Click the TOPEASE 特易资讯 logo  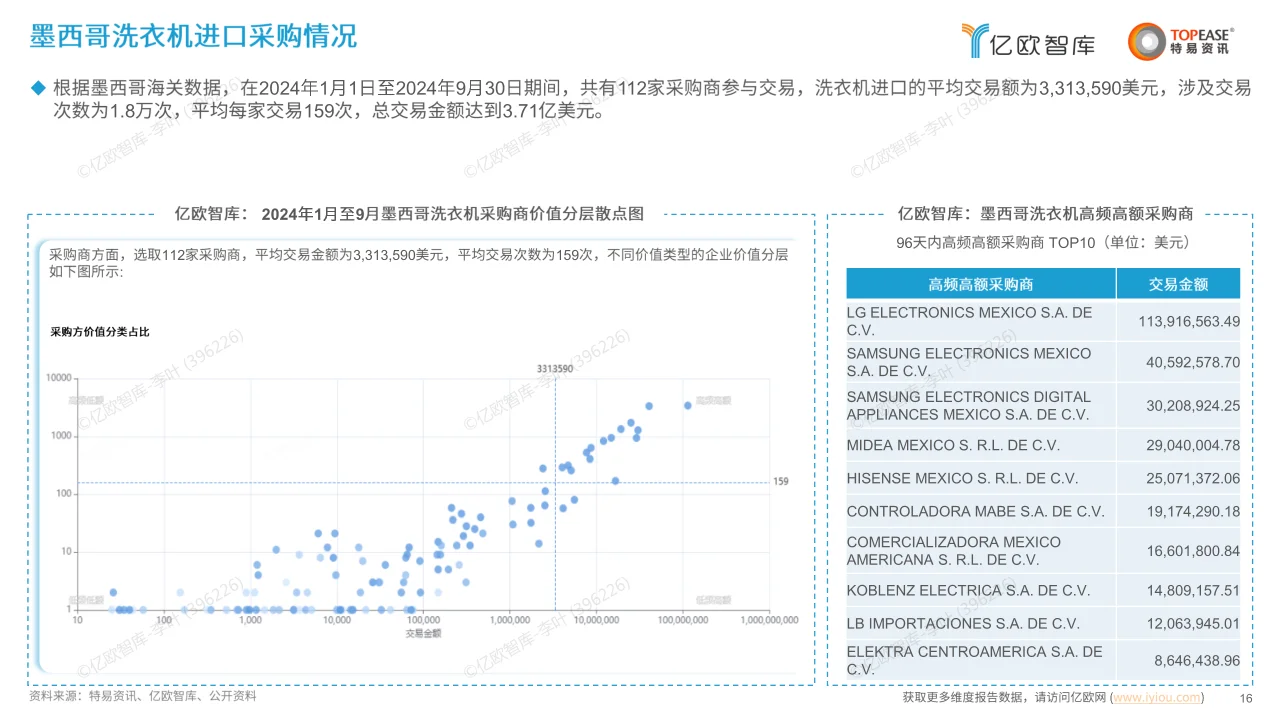(1180, 41)
